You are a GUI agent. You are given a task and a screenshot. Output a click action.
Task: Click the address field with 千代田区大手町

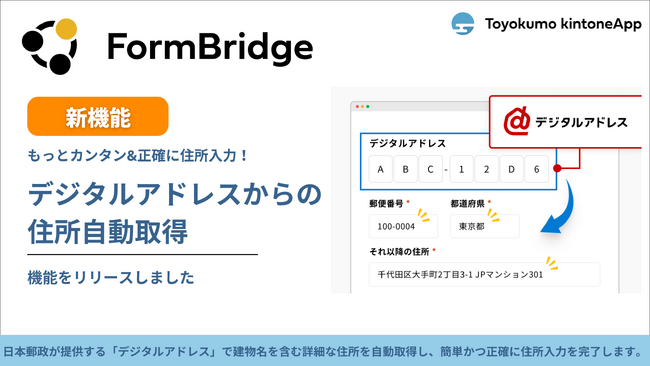coord(484,274)
